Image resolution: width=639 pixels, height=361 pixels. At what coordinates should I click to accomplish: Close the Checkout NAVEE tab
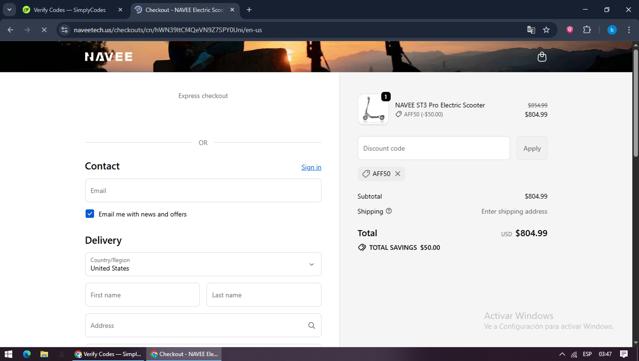pos(232,10)
